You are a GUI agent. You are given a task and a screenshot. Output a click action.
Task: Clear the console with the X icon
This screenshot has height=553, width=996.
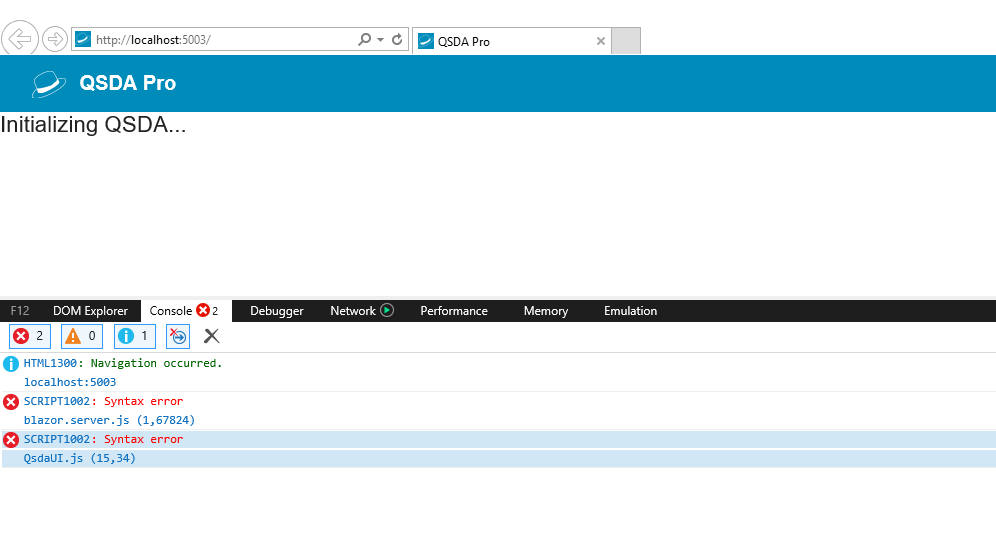tap(212, 336)
